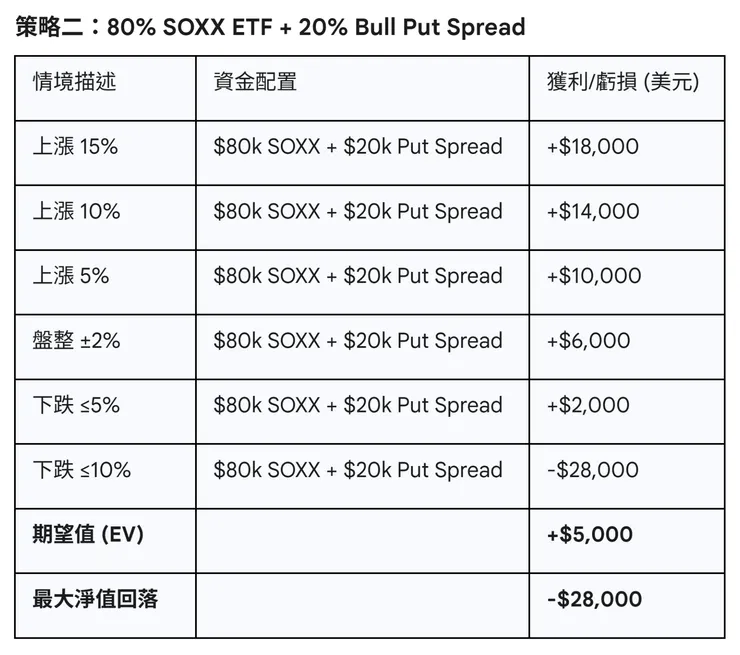
Task: Click the title '策略二：80% SOXX ETF + 20% Bull Put Spread'
Action: coord(271,27)
